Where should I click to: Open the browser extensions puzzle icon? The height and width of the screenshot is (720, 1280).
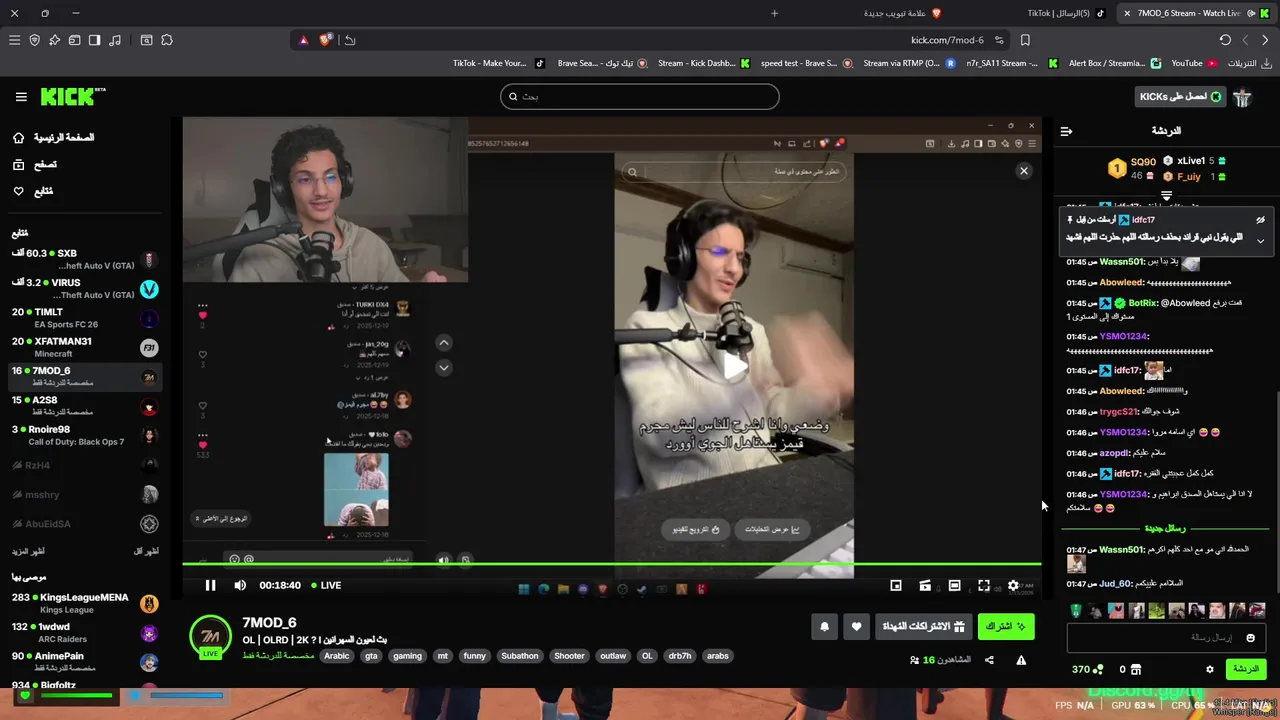point(166,40)
